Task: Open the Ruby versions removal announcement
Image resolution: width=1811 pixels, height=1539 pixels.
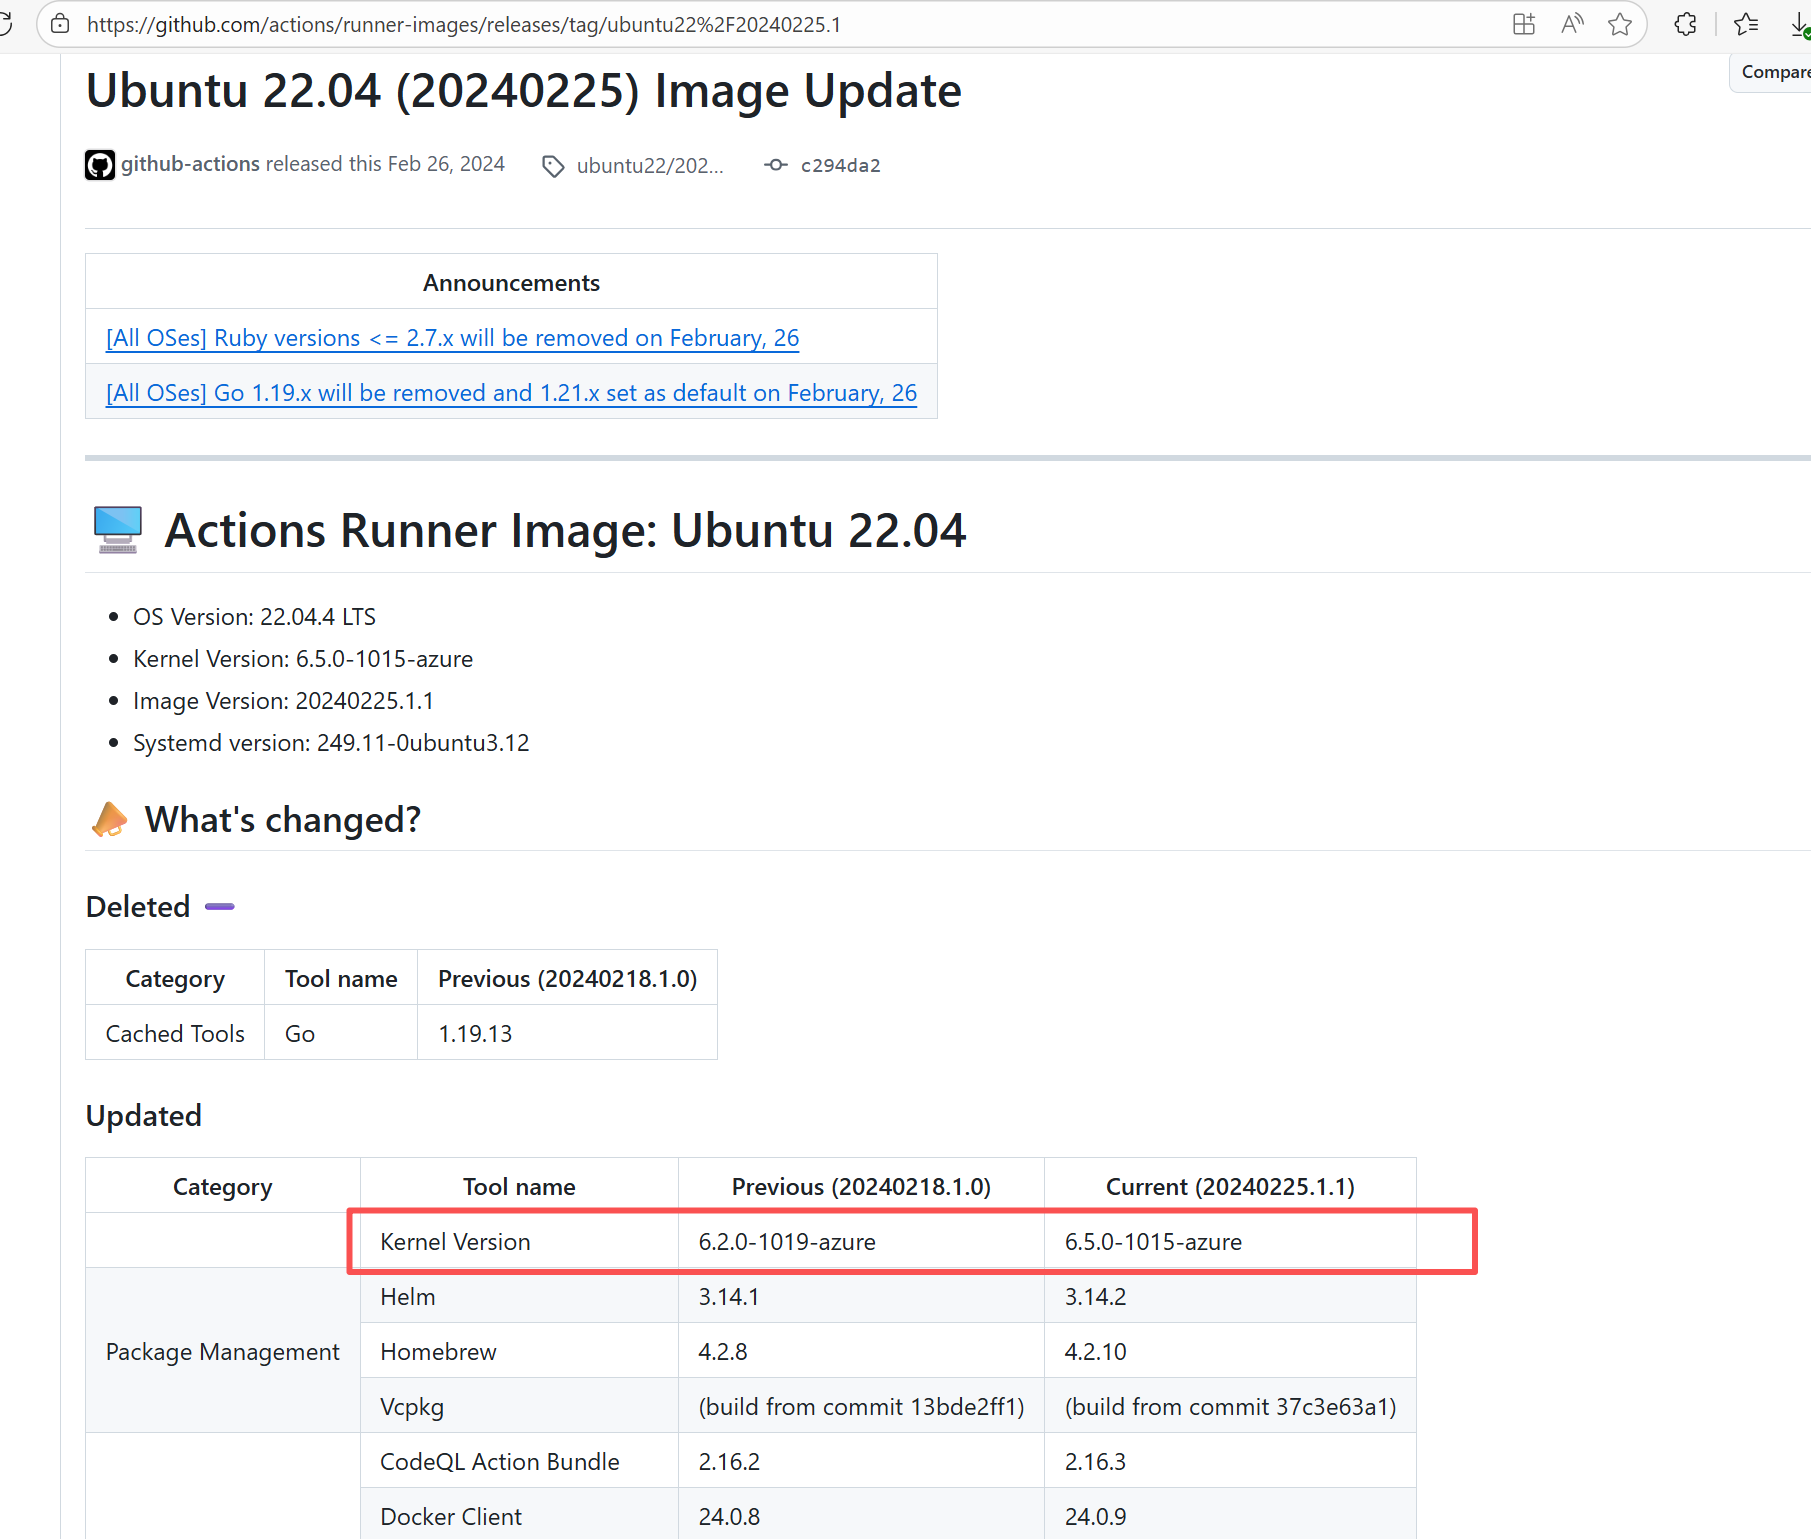Action: [452, 338]
